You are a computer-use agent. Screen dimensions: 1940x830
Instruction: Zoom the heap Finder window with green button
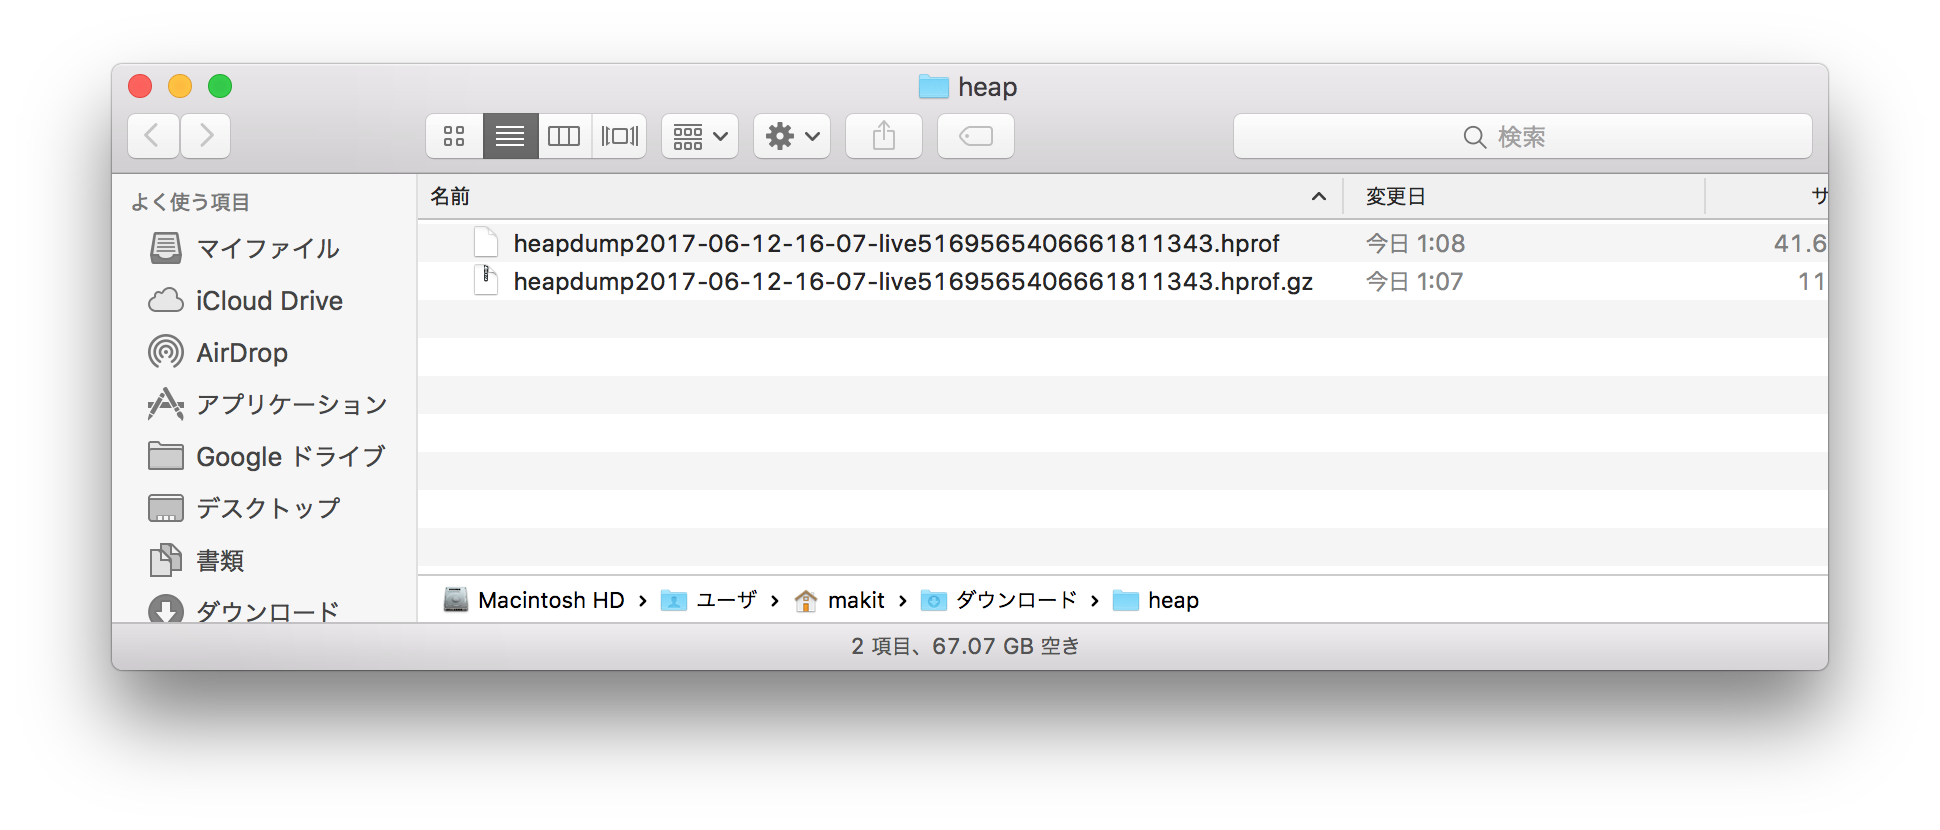[220, 86]
